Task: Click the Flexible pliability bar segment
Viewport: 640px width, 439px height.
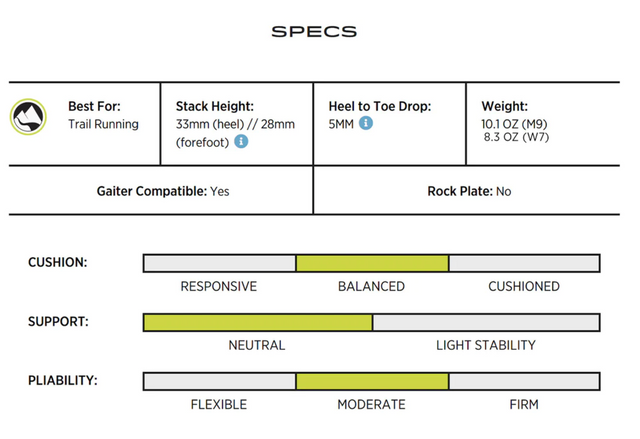Action: pos(219,381)
